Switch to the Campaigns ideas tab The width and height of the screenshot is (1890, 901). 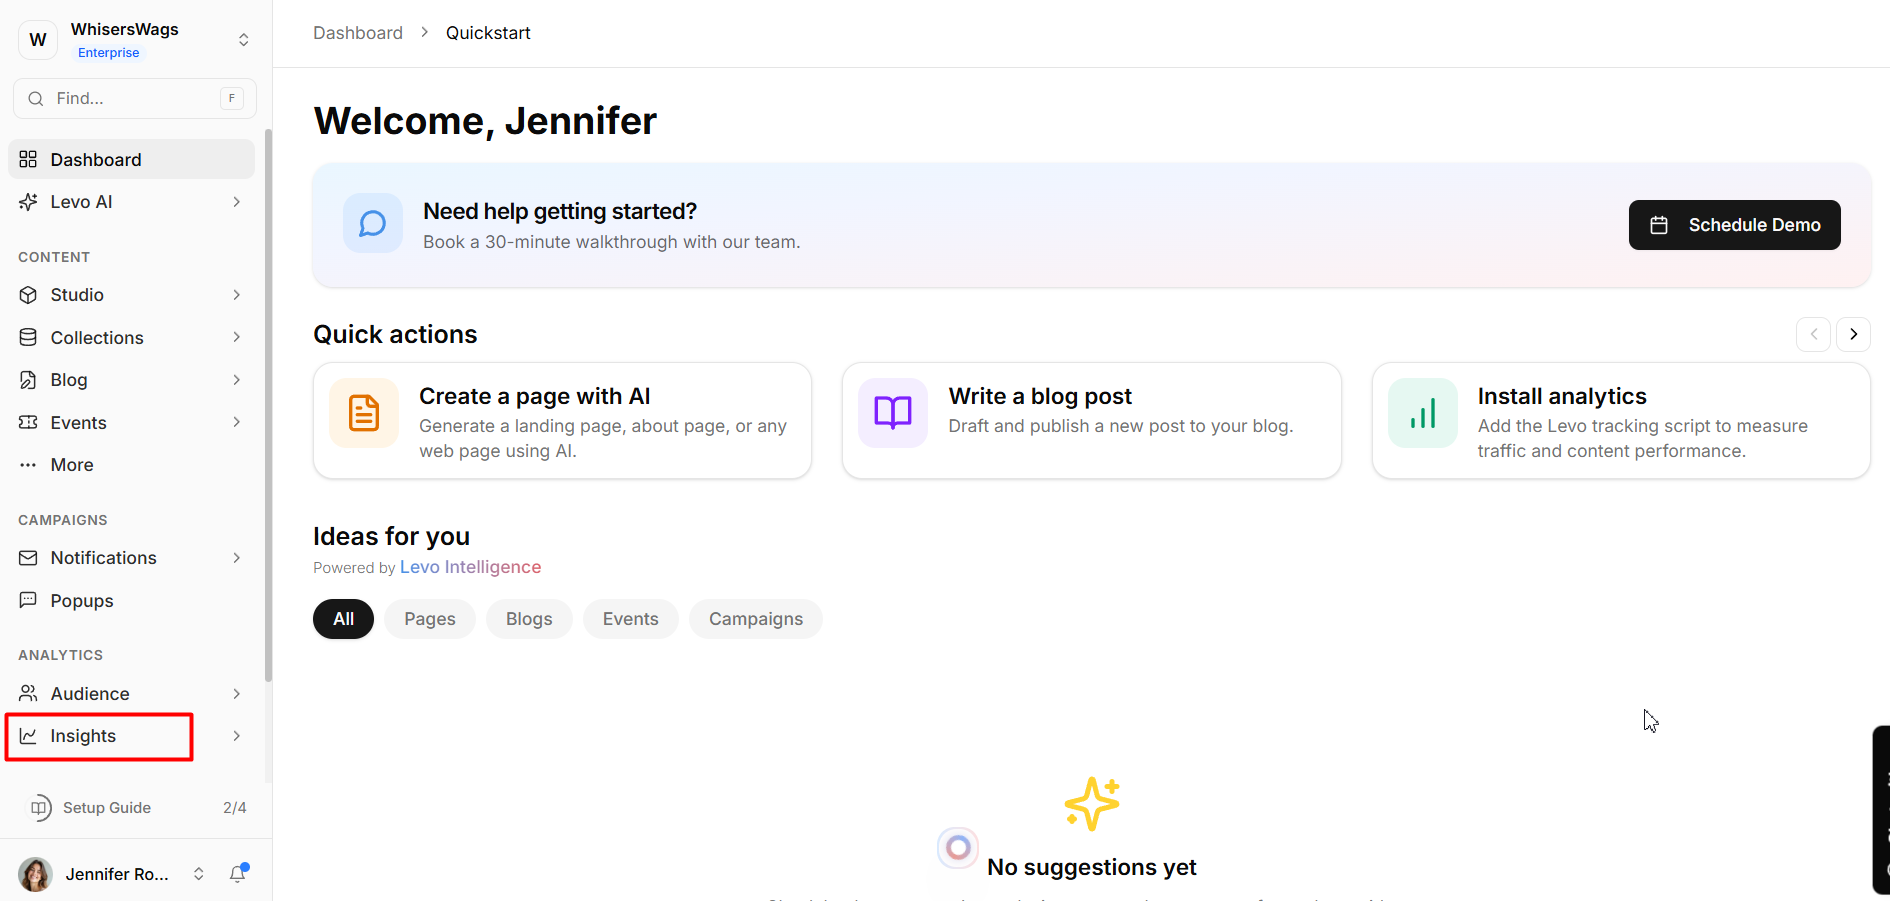[755, 619]
